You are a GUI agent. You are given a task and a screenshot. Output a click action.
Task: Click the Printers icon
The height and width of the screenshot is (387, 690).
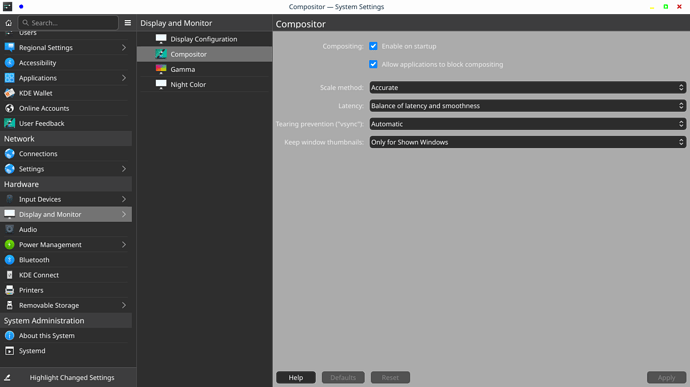pyautogui.click(x=9, y=290)
